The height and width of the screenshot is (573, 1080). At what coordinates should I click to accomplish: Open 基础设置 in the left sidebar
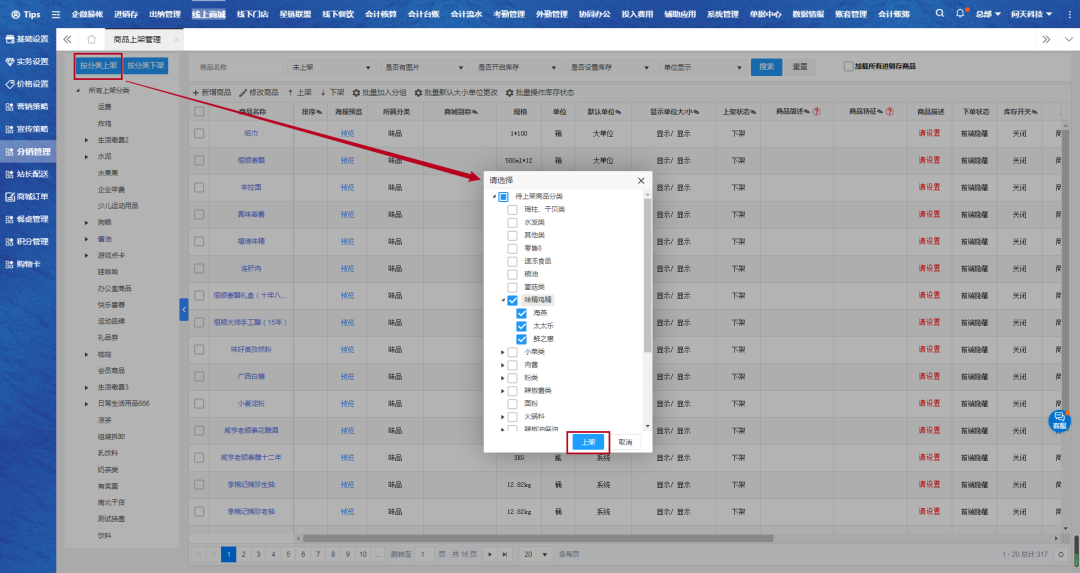pyautogui.click(x=27, y=39)
